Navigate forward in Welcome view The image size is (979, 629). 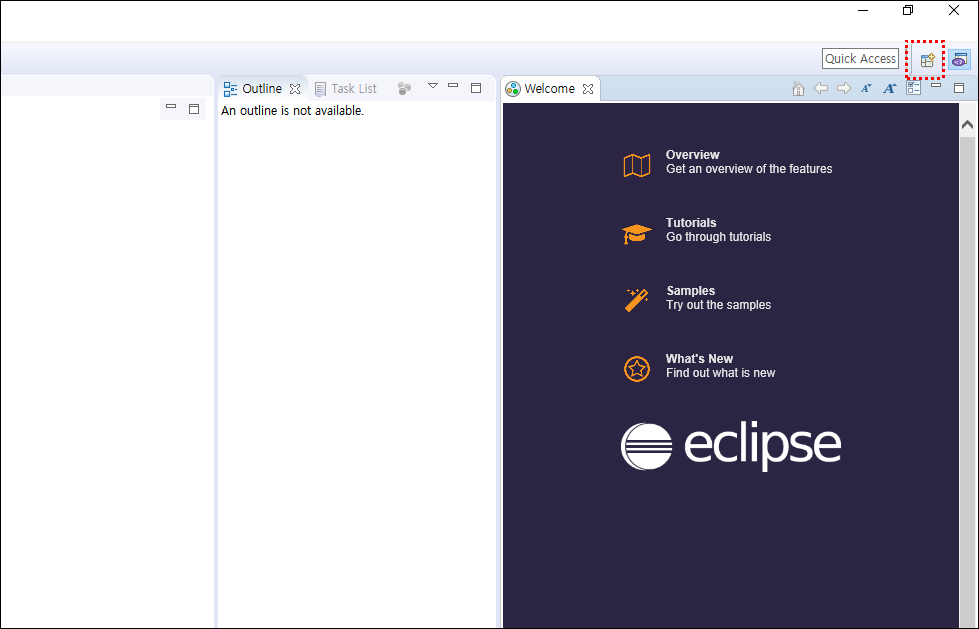[844, 88]
